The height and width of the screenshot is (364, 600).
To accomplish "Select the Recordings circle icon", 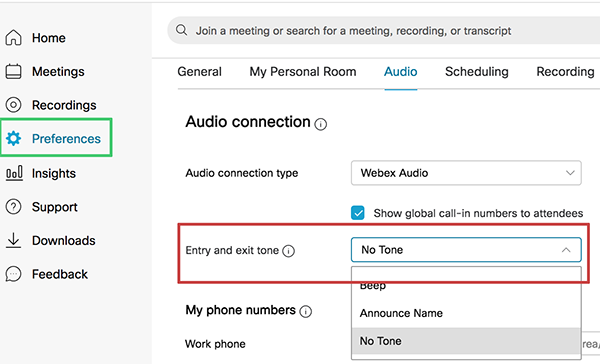I will pyautogui.click(x=13, y=104).
